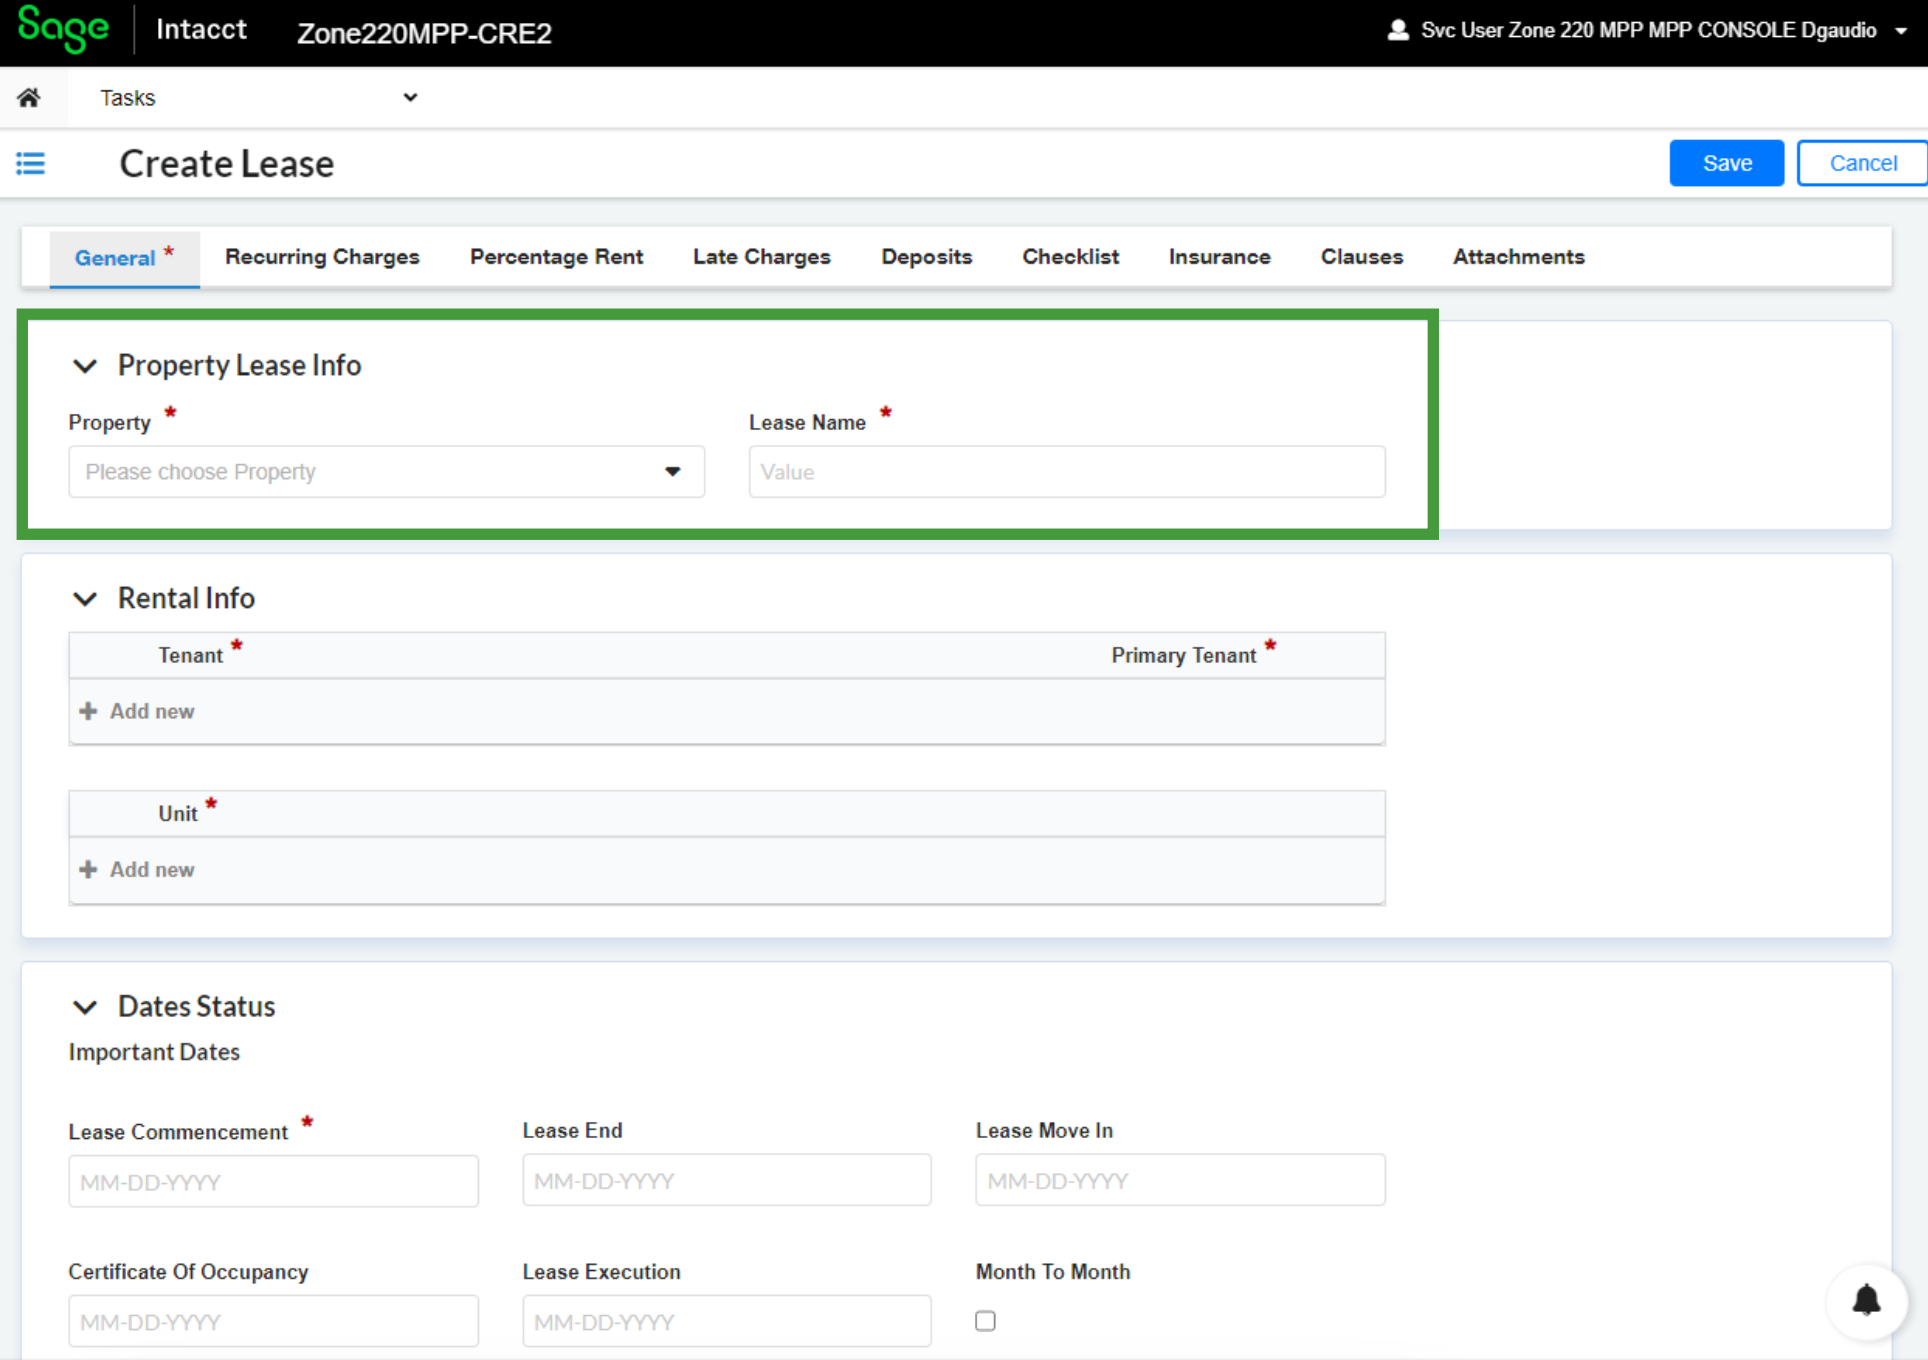Click the Intacct product label

pos(201,29)
